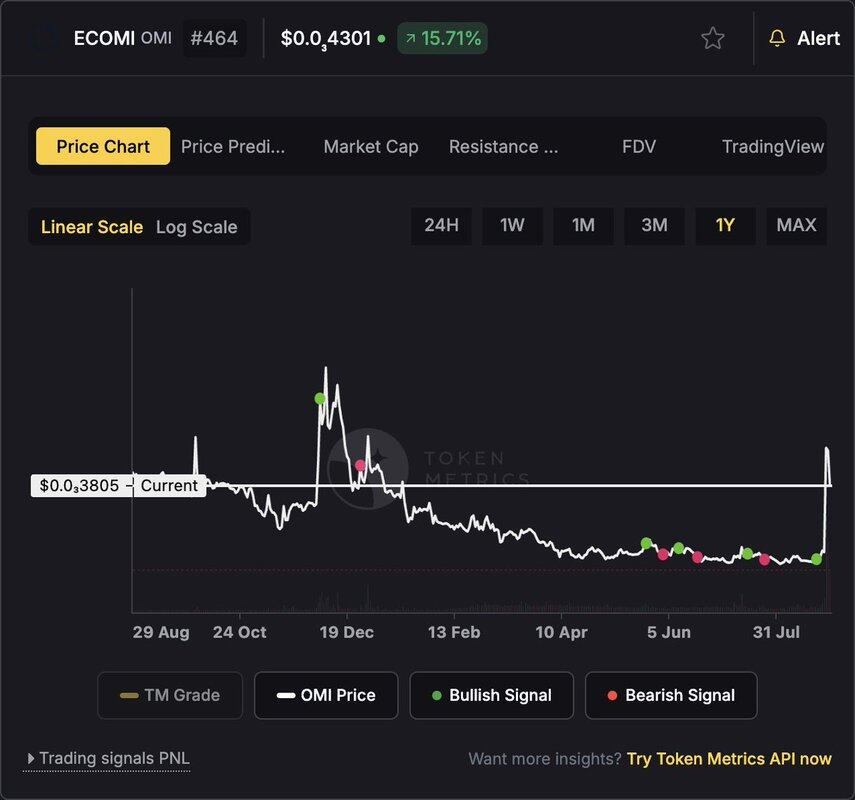
Task: Set chart range to 1M
Action: [x=583, y=225]
